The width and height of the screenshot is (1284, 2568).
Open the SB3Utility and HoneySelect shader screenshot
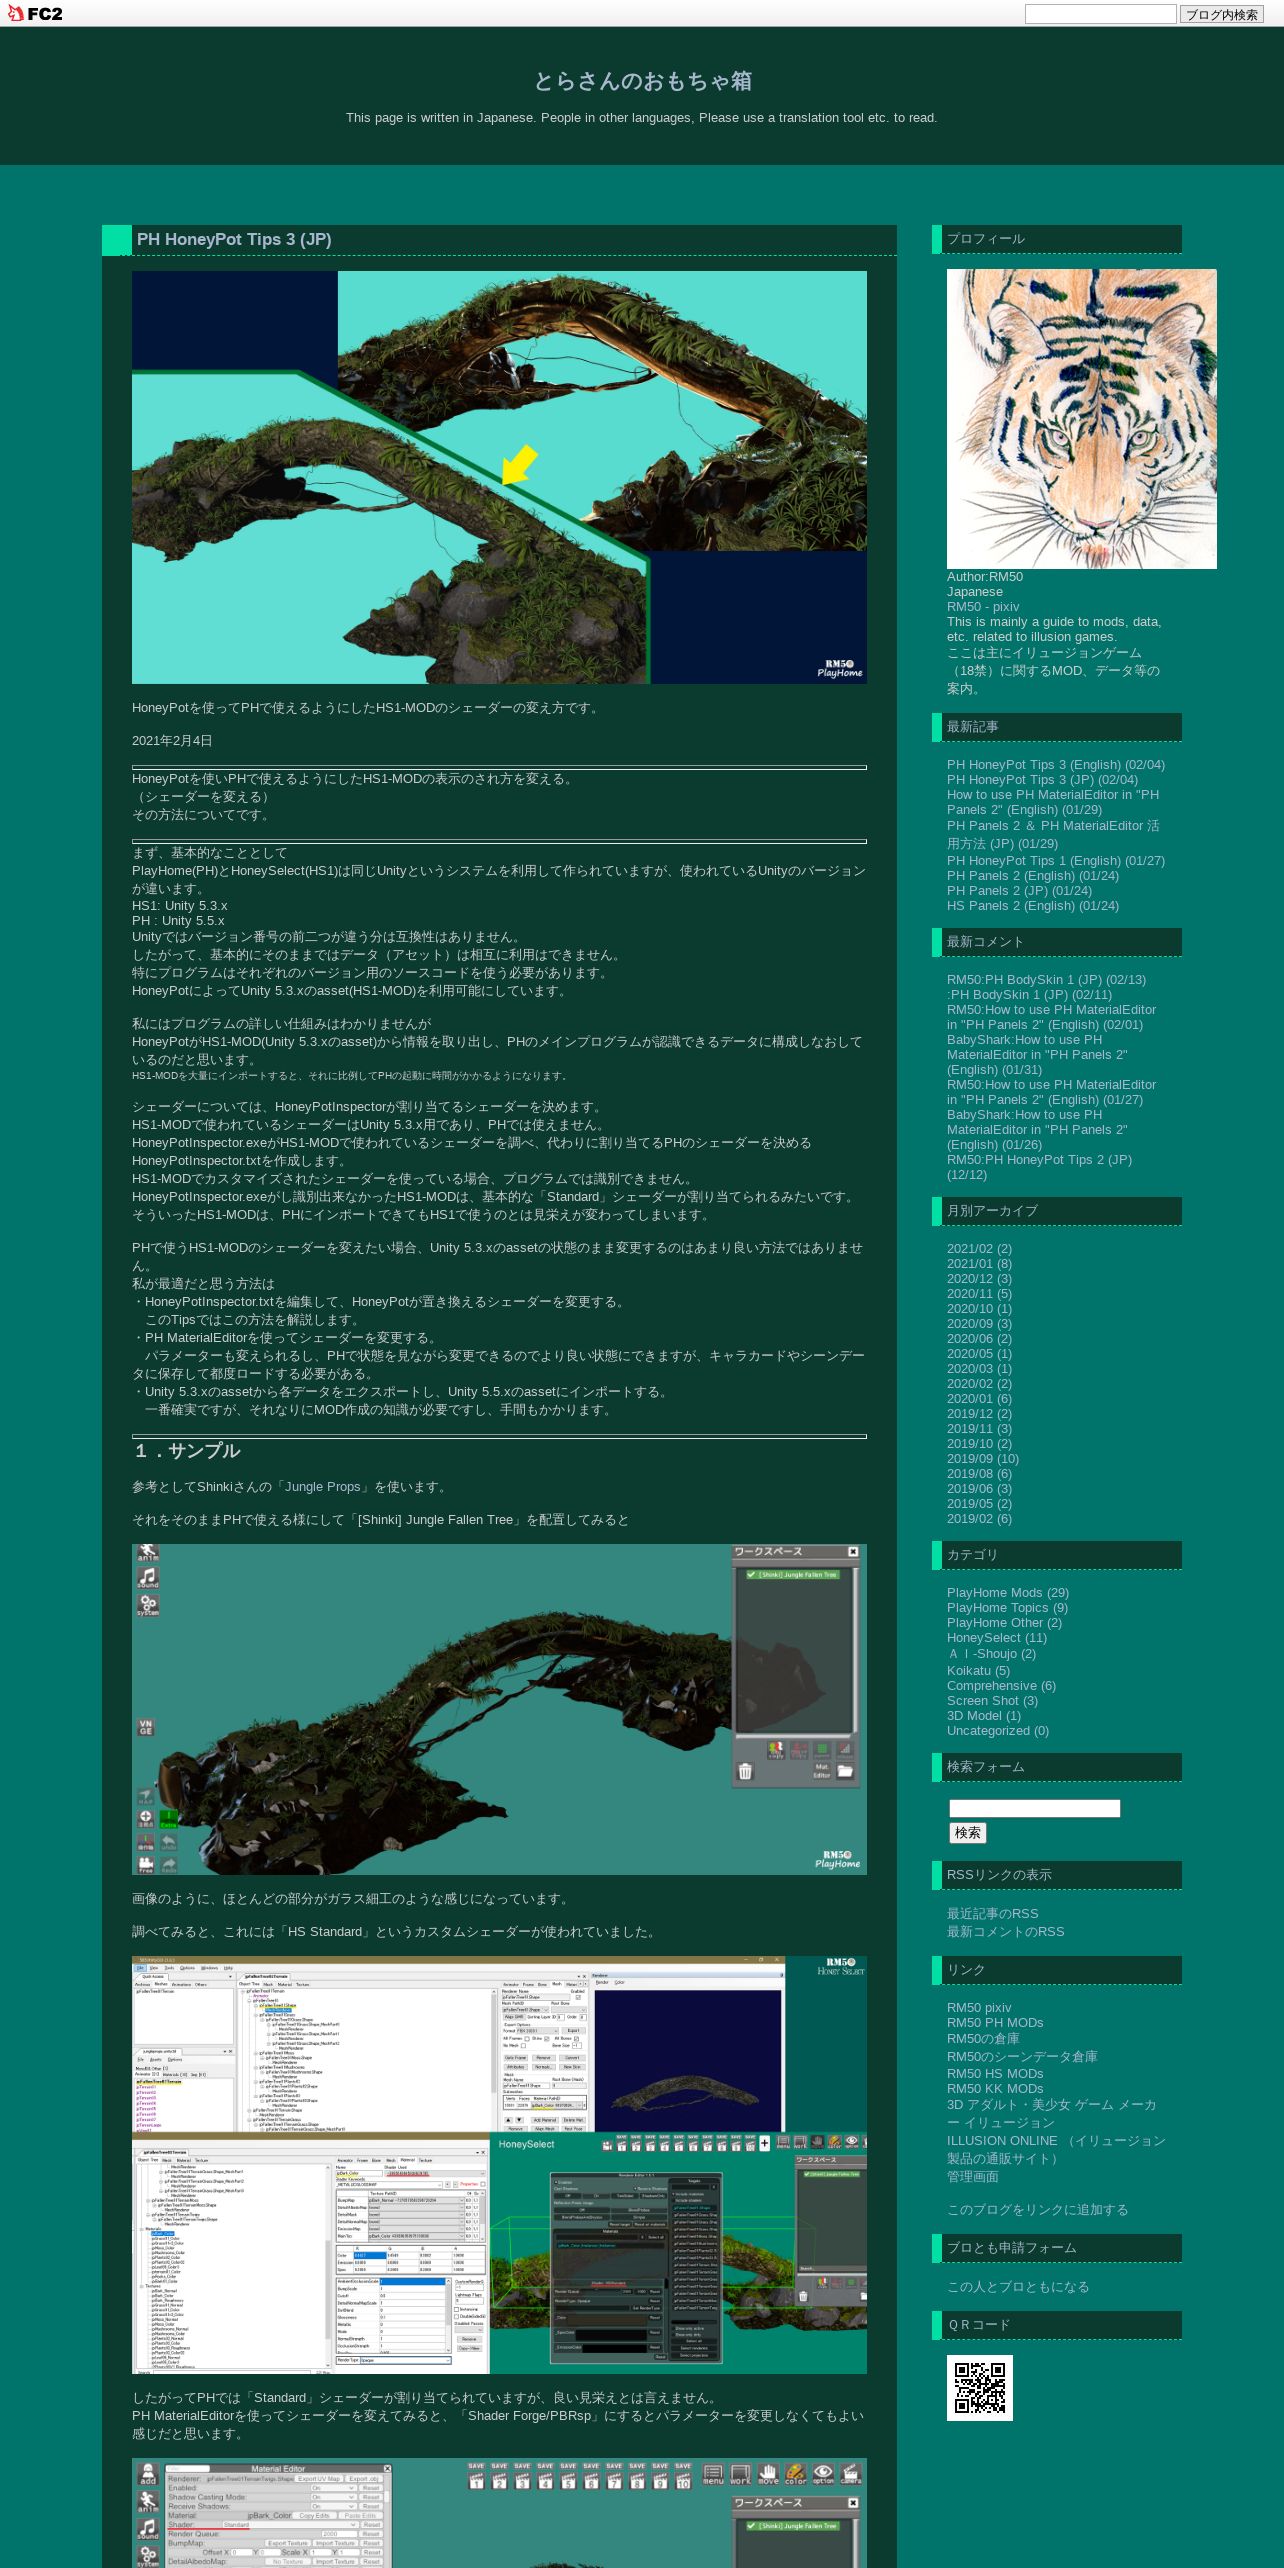click(x=499, y=2165)
